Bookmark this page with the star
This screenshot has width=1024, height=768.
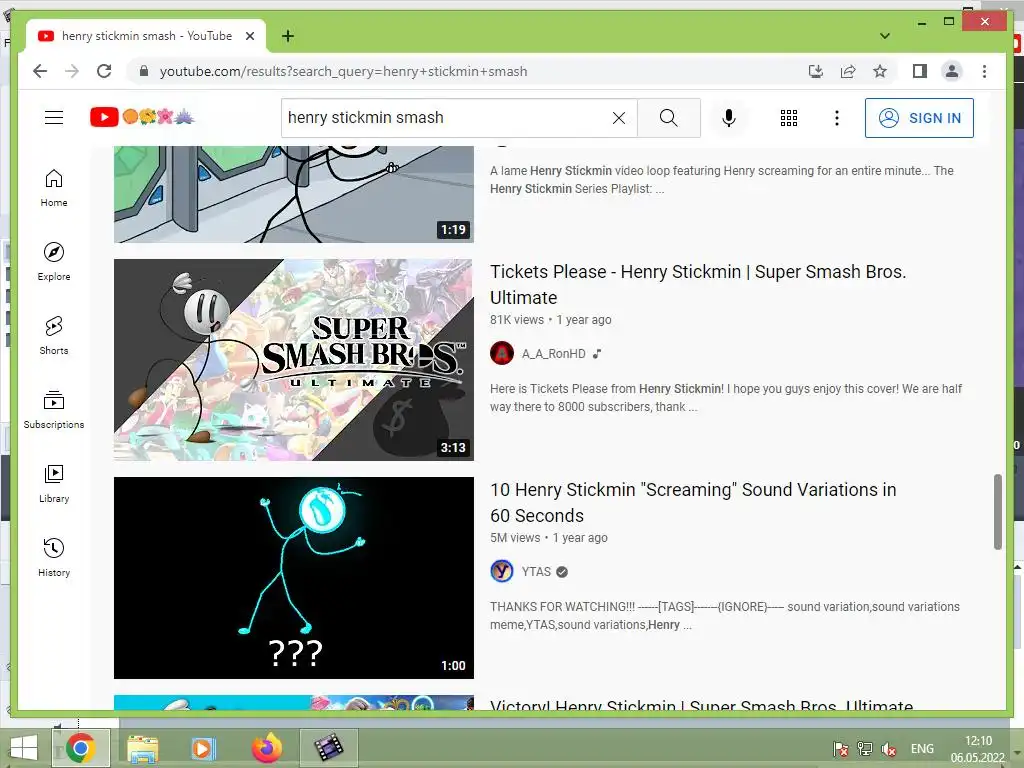coord(880,71)
